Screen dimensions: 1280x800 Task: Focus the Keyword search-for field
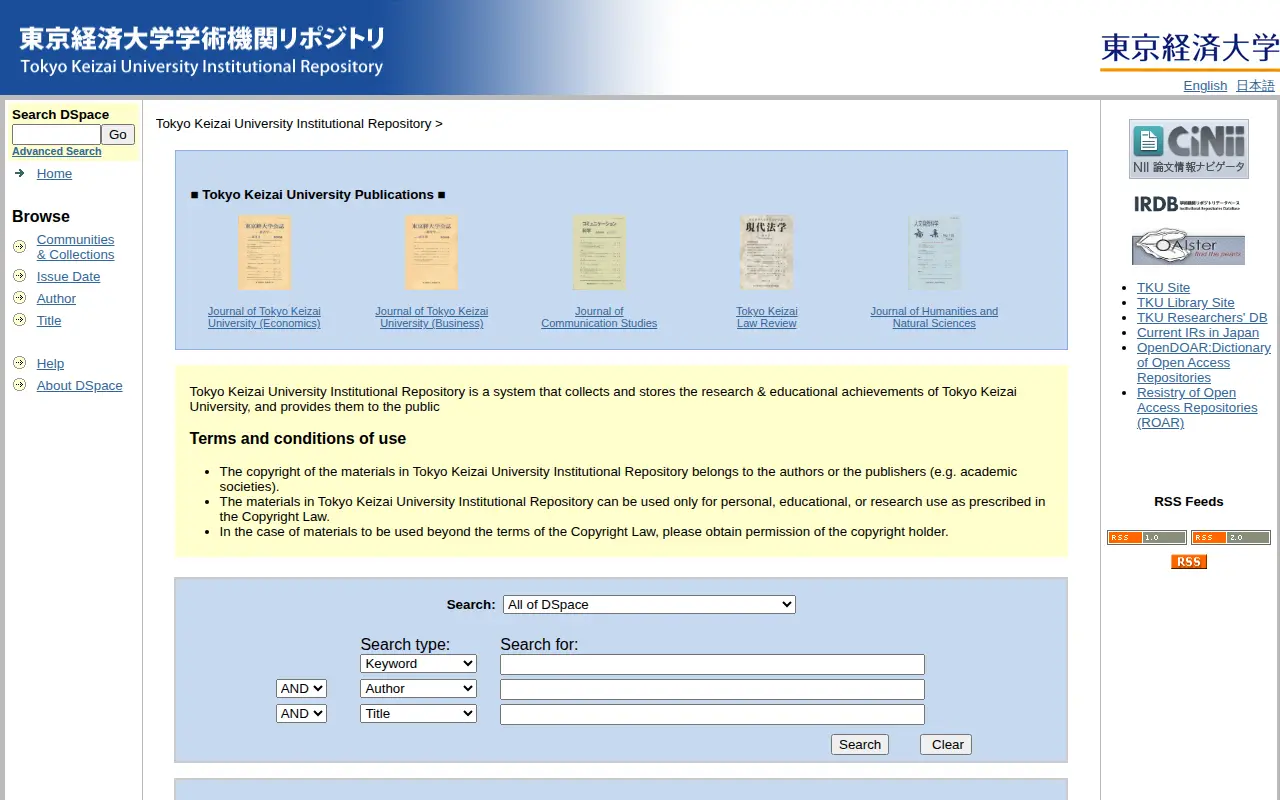(712, 664)
